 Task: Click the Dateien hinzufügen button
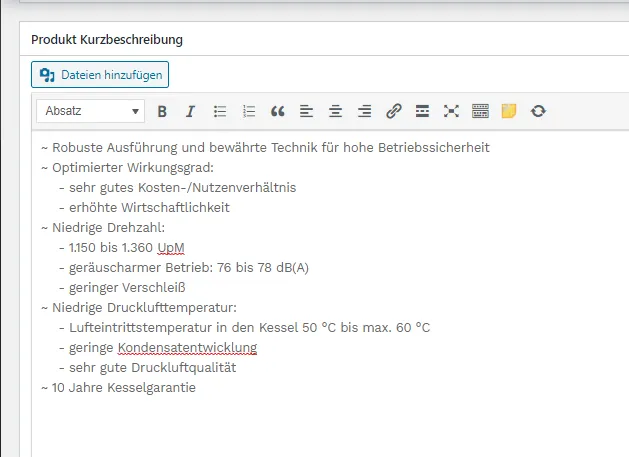tap(100, 75)
